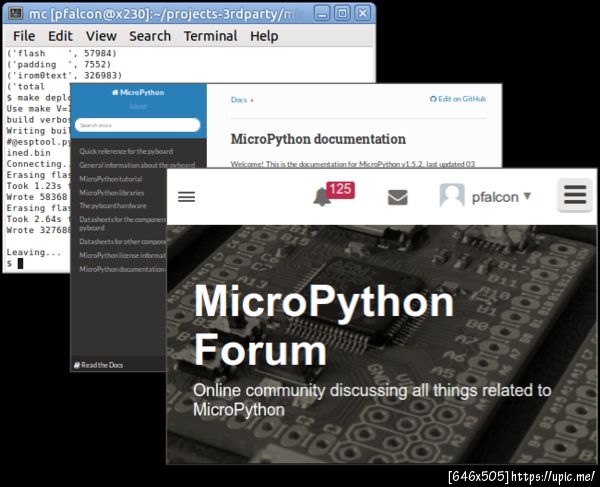600x487 pixels.
Task: Click the Docs breadcrumb link
Action: (239, 100)
